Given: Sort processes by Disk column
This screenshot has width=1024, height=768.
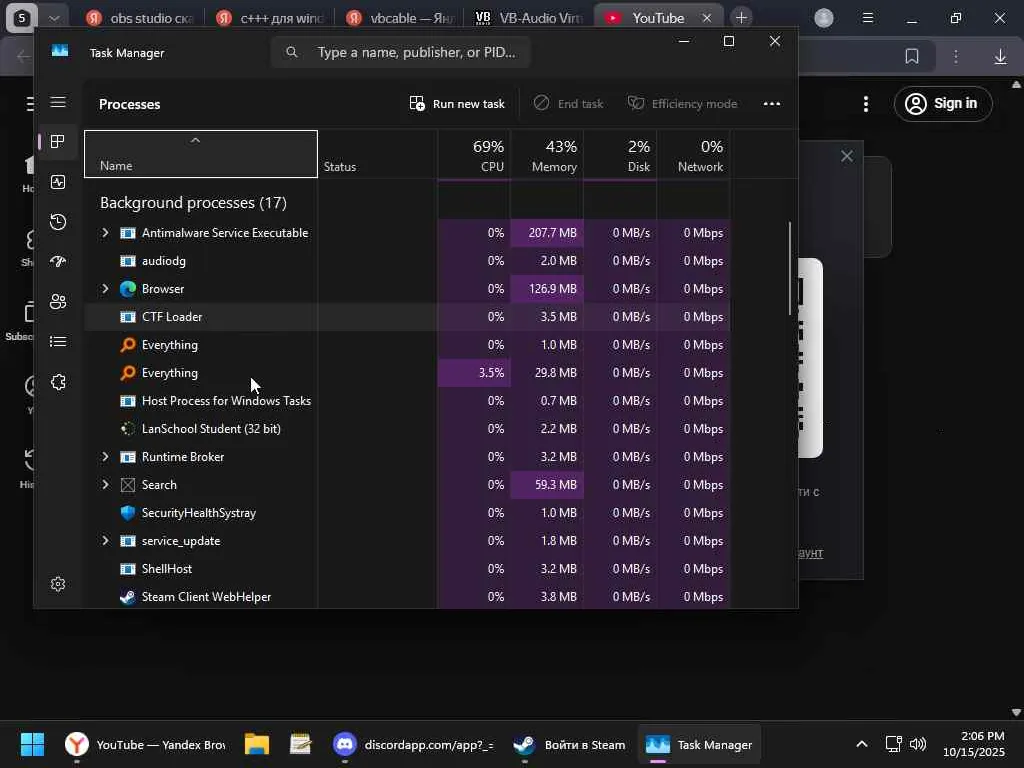Looking at the screenshot, I should pyautogui.click(x=620, y=154).
